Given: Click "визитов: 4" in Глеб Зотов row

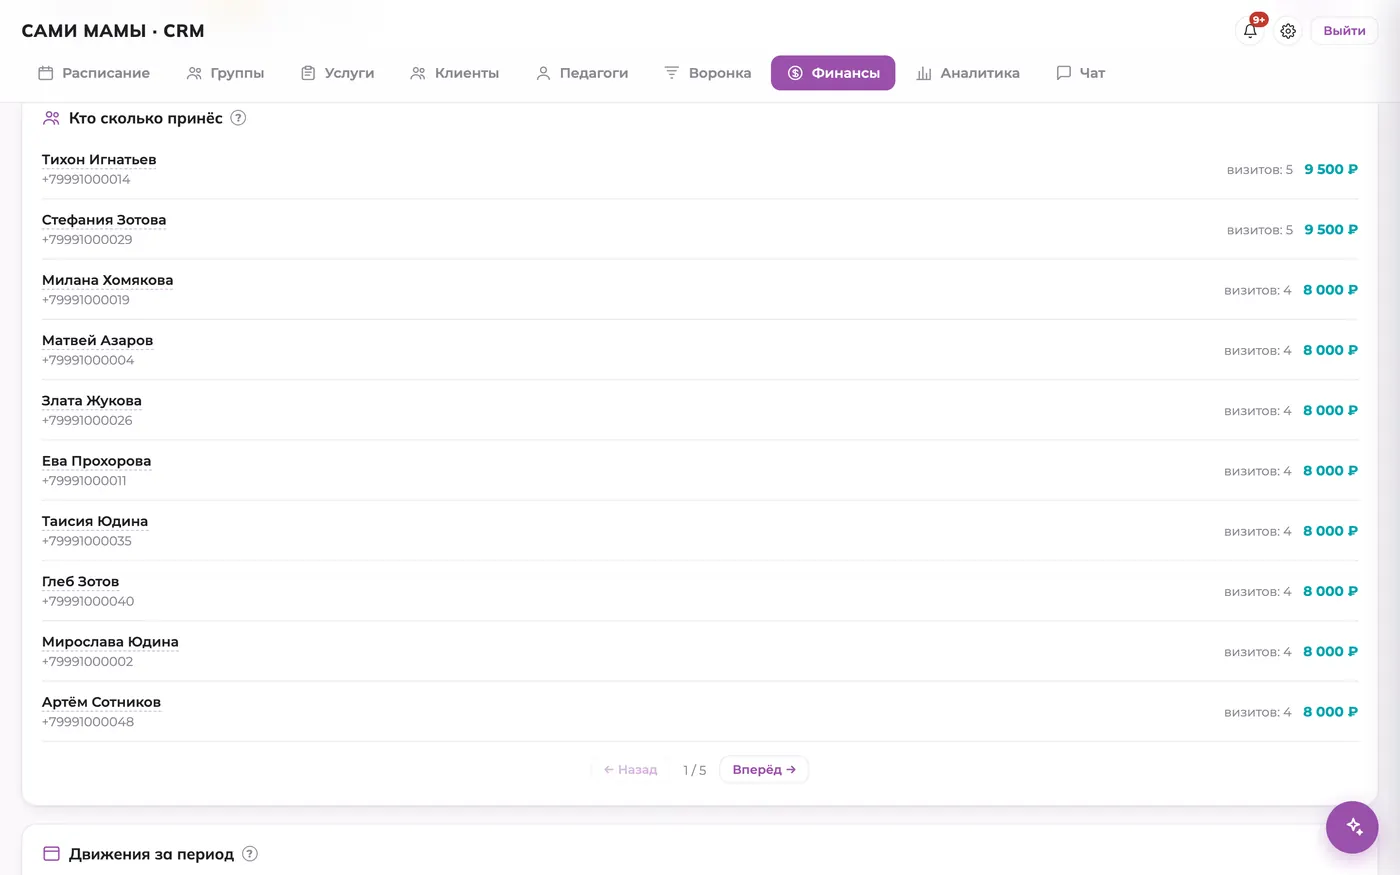Looking at the screenshot, I should pos(1258,592).
